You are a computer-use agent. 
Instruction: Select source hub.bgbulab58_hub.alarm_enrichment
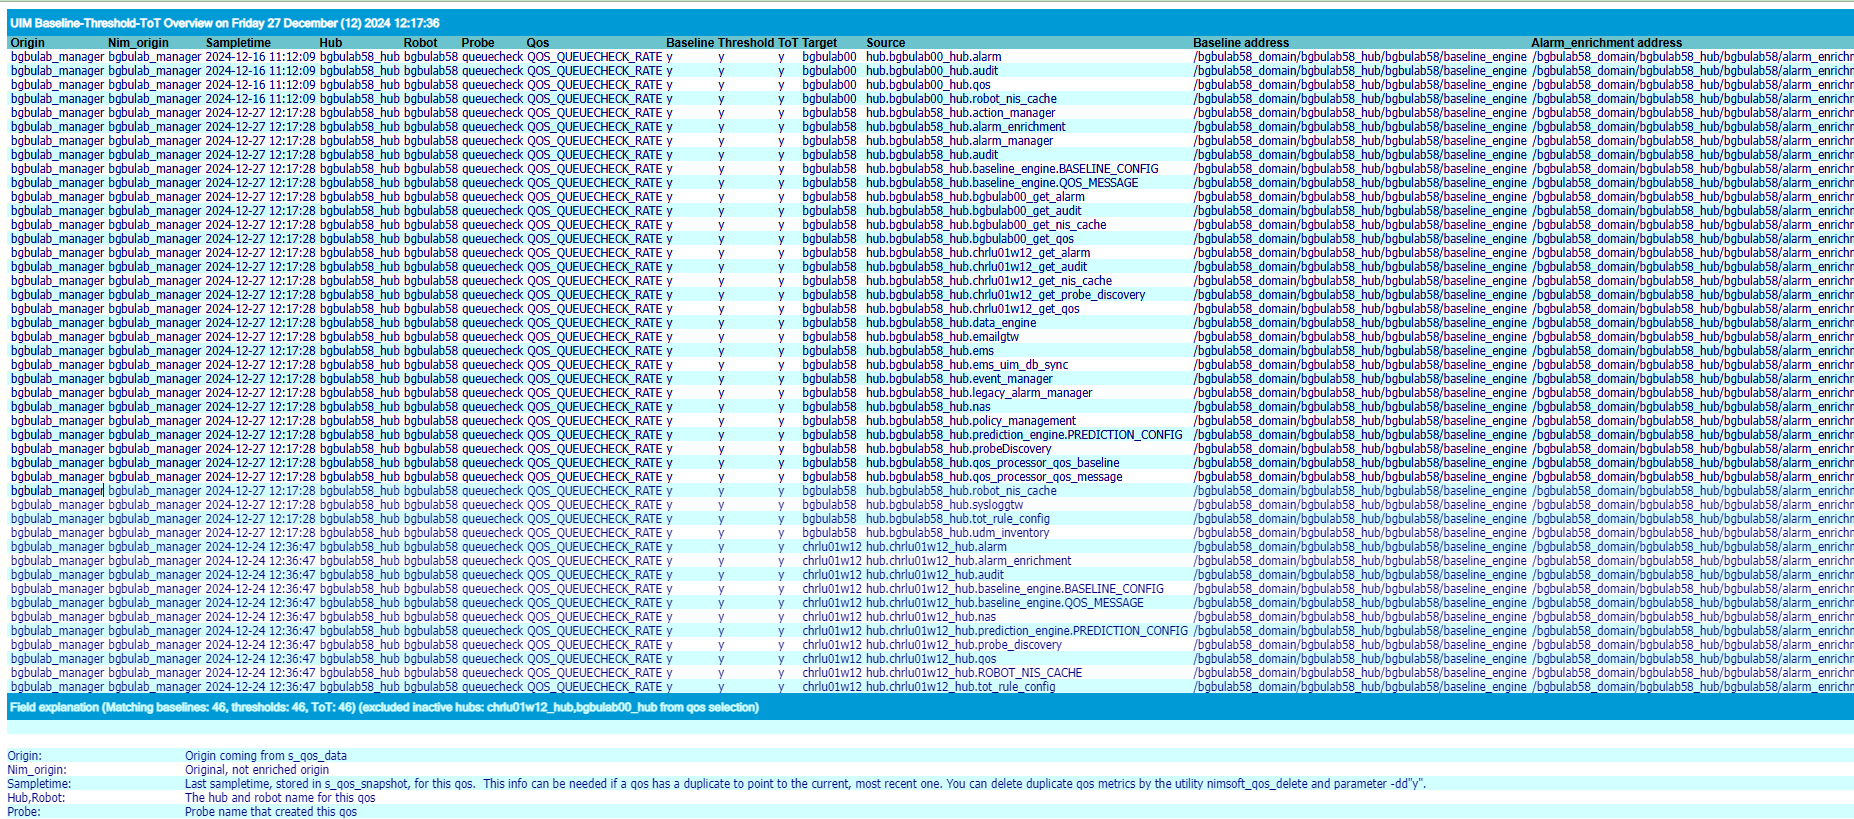click(x=966, y=127)
